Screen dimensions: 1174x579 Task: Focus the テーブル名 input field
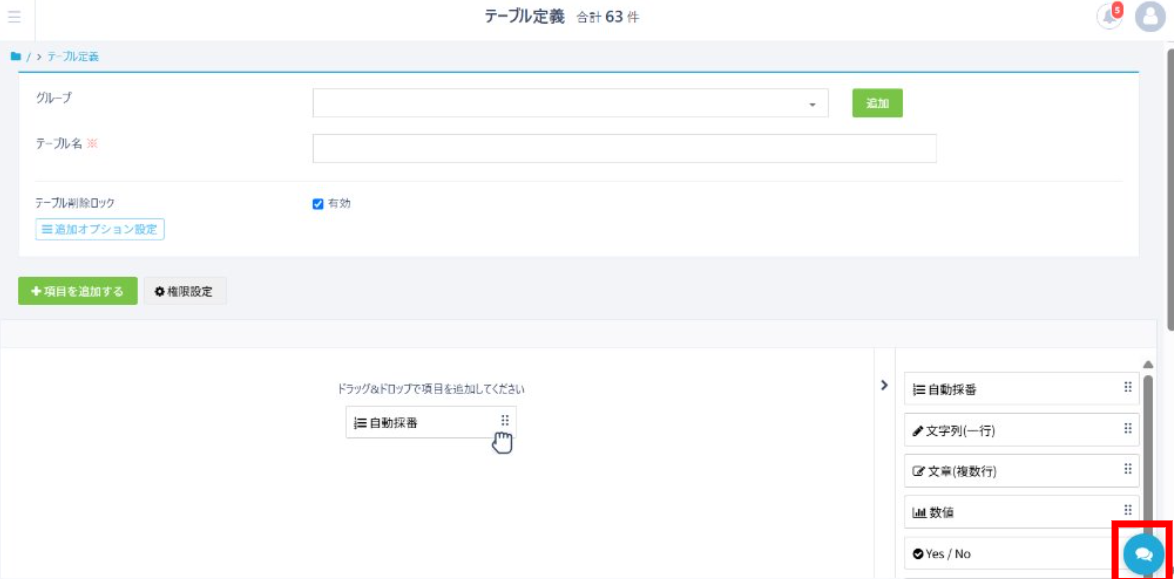tap(624, 148)
